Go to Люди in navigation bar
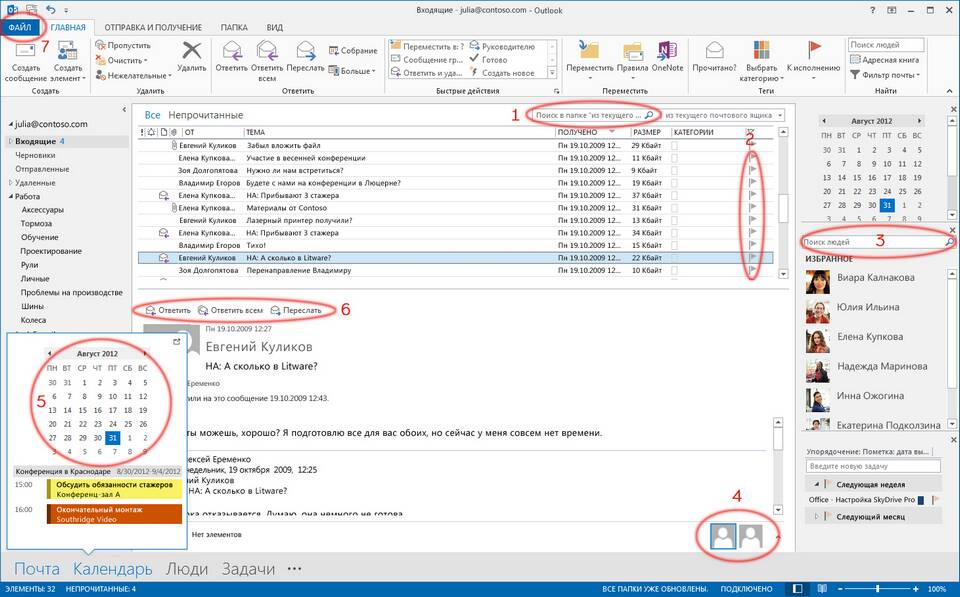 187,569
